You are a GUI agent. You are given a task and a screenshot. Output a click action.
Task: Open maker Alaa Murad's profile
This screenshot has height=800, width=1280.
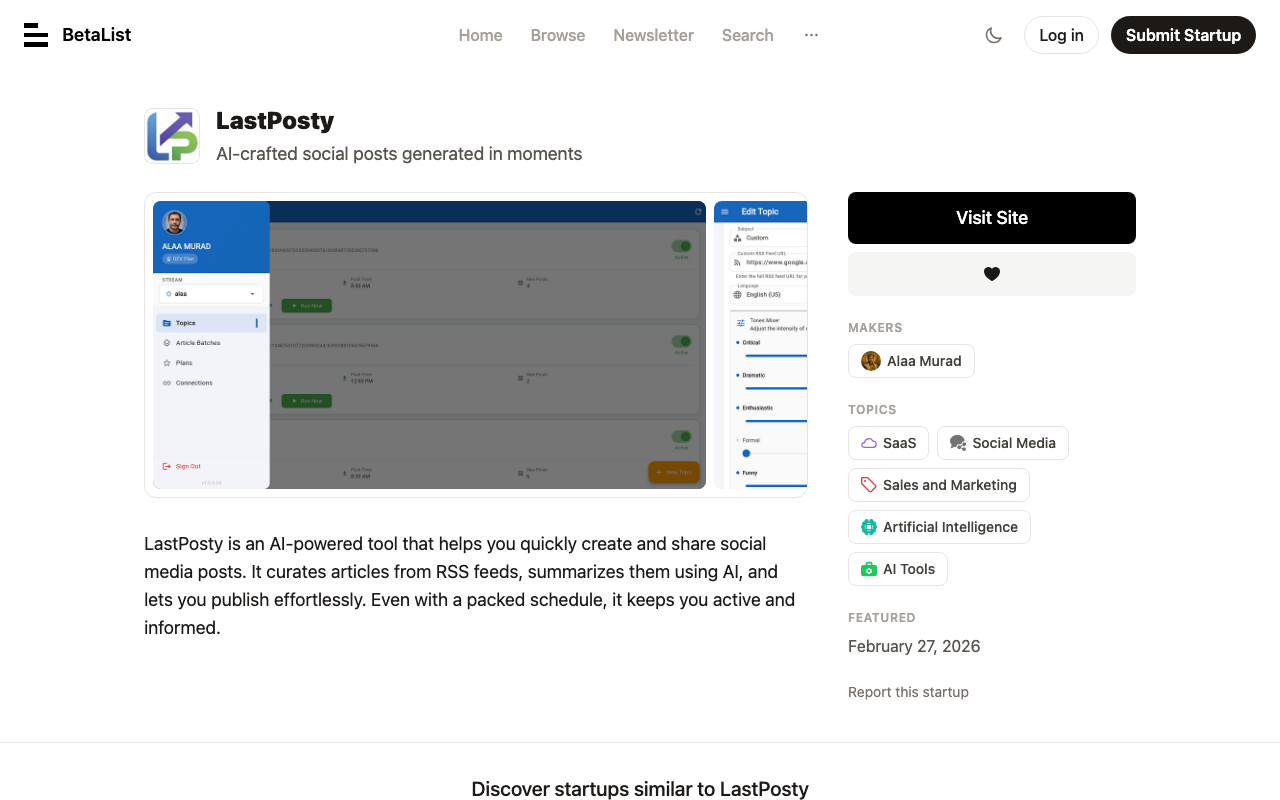click(911, 361)
